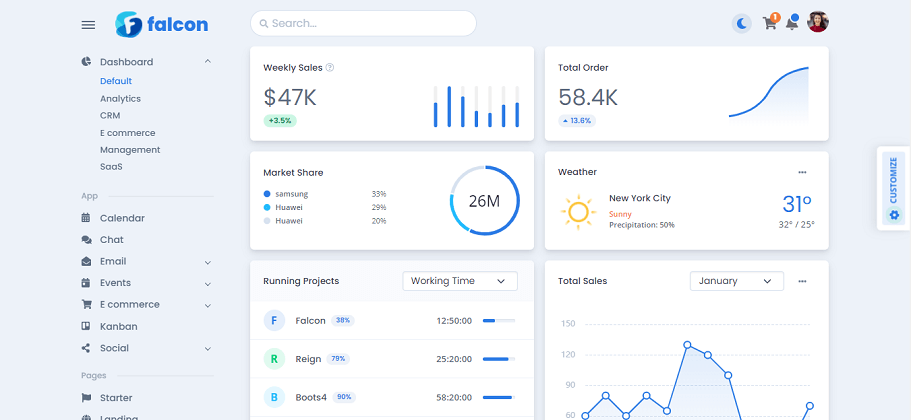Select the Default dashboard link
The image size is (911, 420).
116,81
